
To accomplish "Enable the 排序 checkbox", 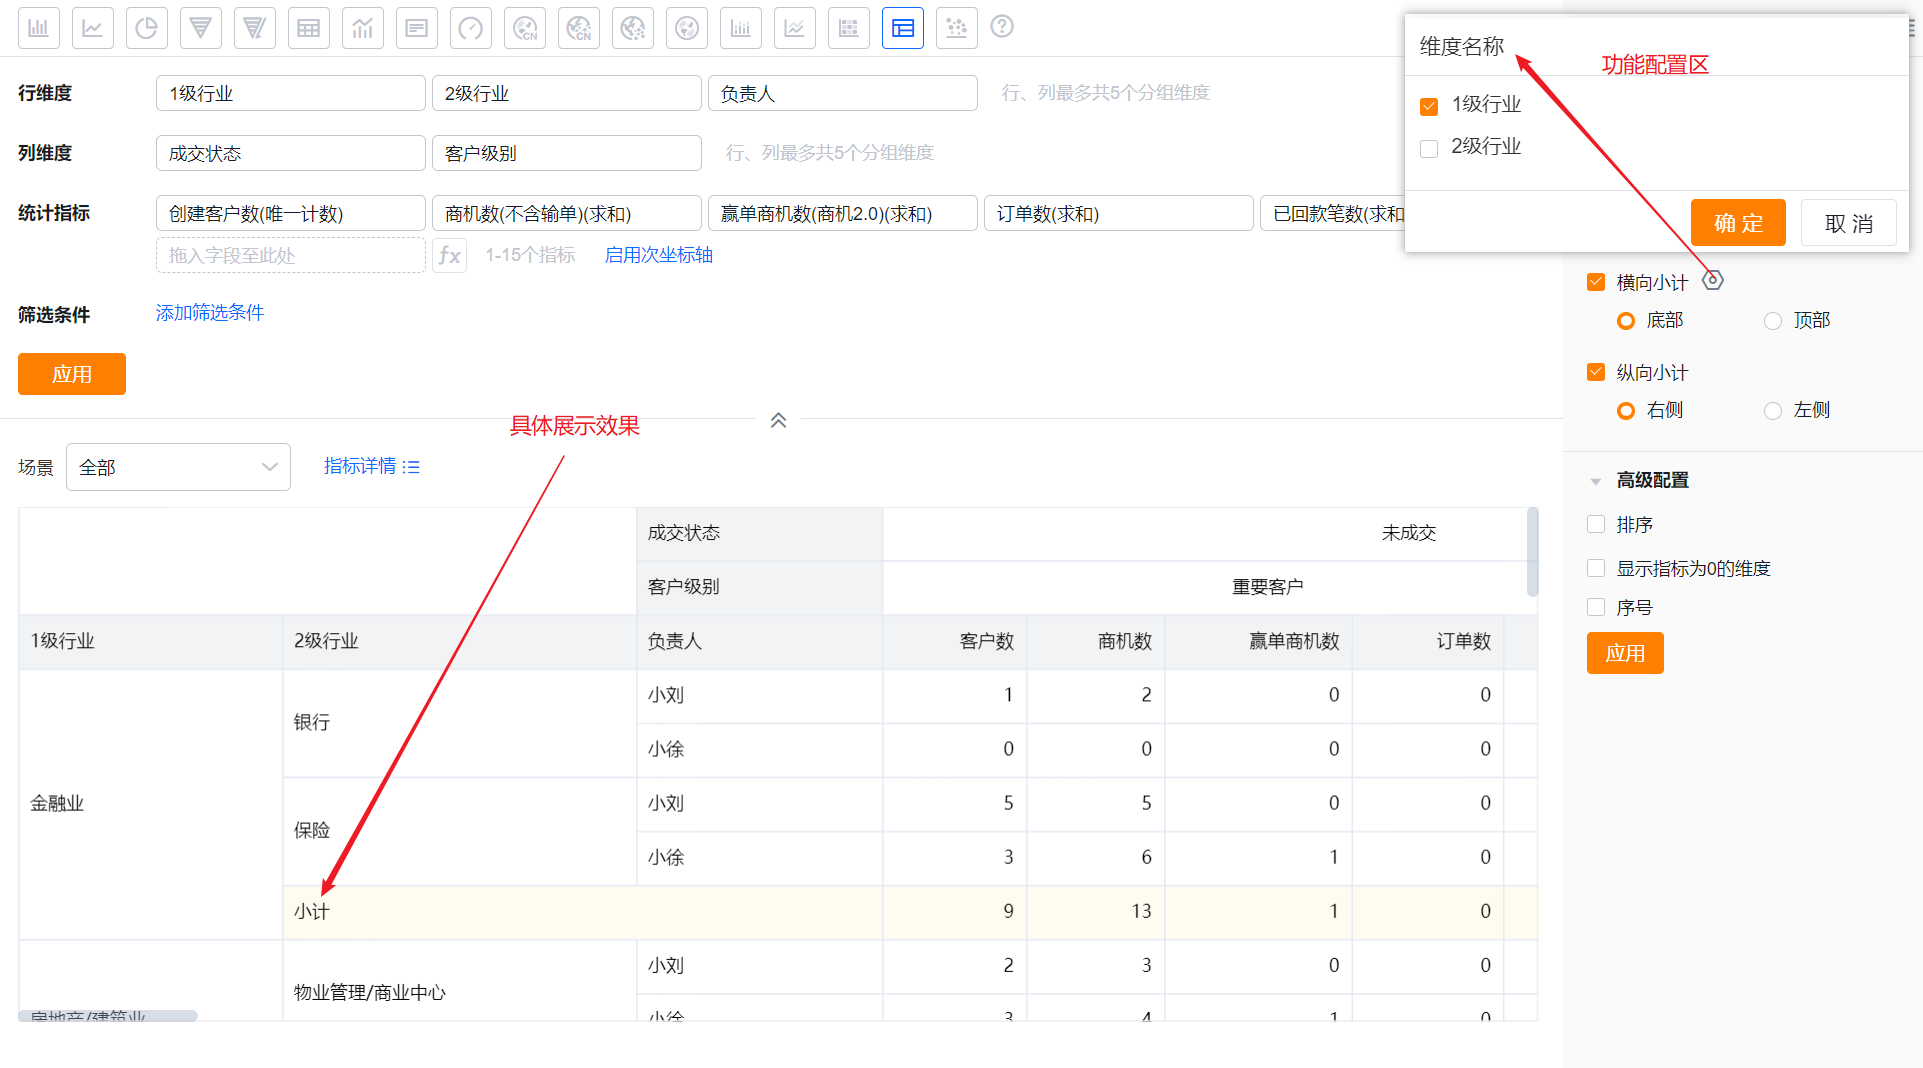I will pyautogui.click(x=1595, y=524).
